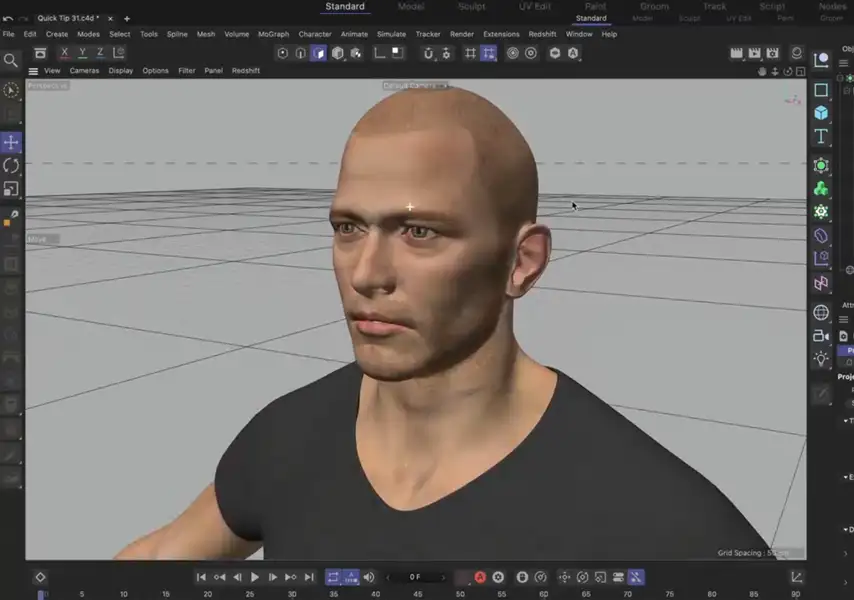
Task: Open the MoGraph menu
Action: pos(273,34)
